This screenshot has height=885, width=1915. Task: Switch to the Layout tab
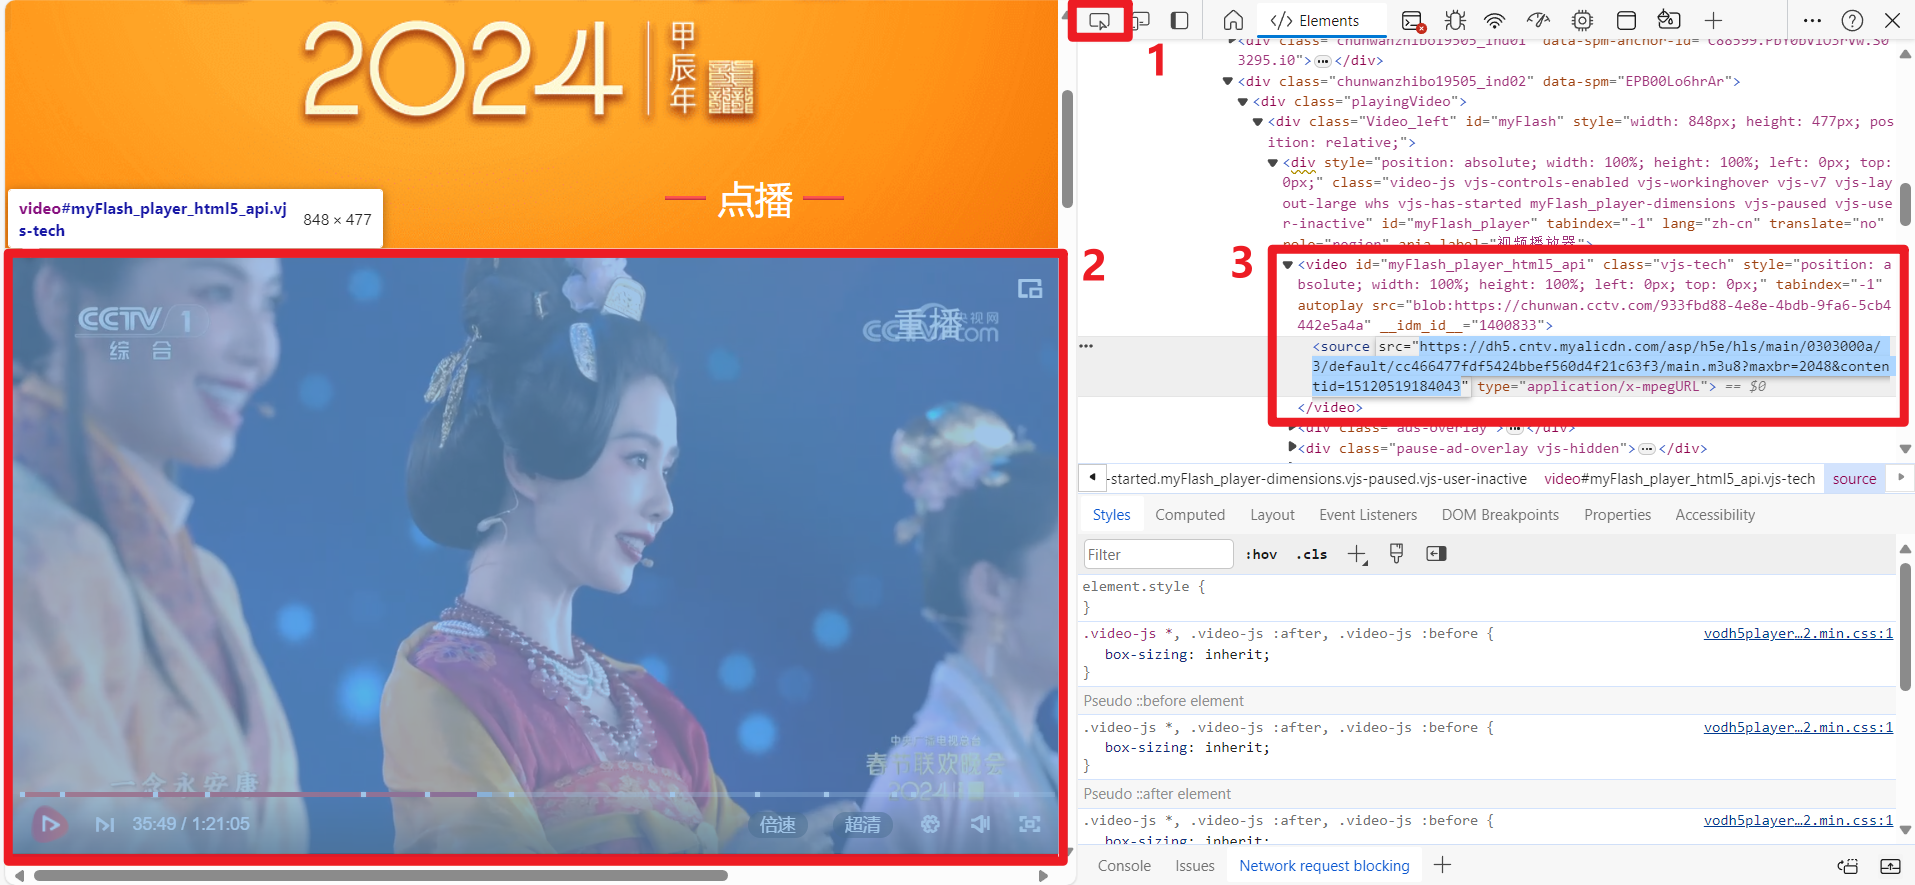1272,515
